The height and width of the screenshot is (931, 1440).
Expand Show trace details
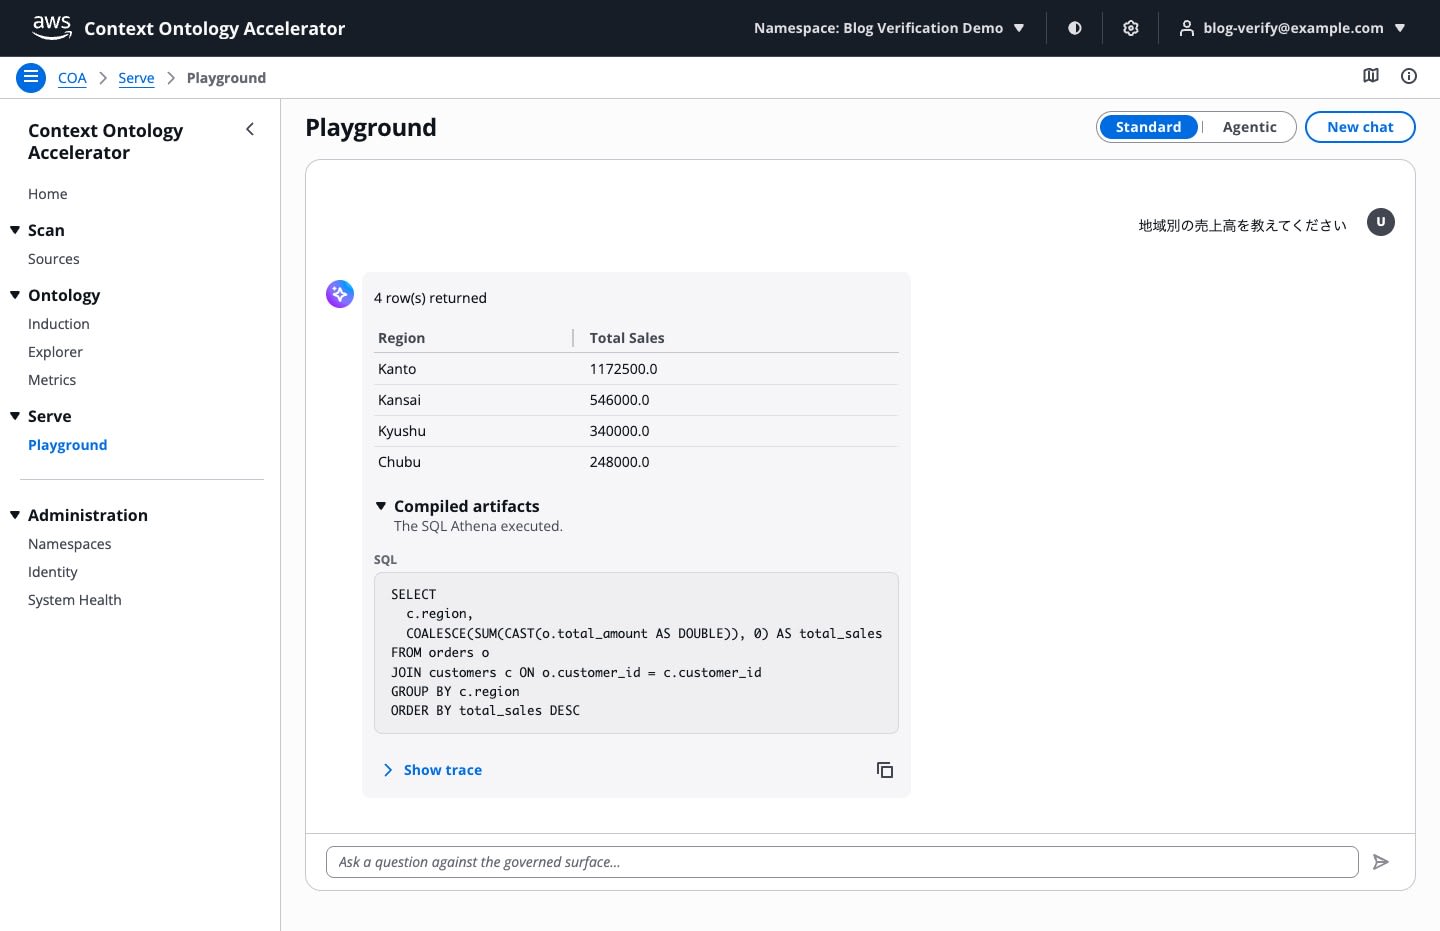coord(432,770)
